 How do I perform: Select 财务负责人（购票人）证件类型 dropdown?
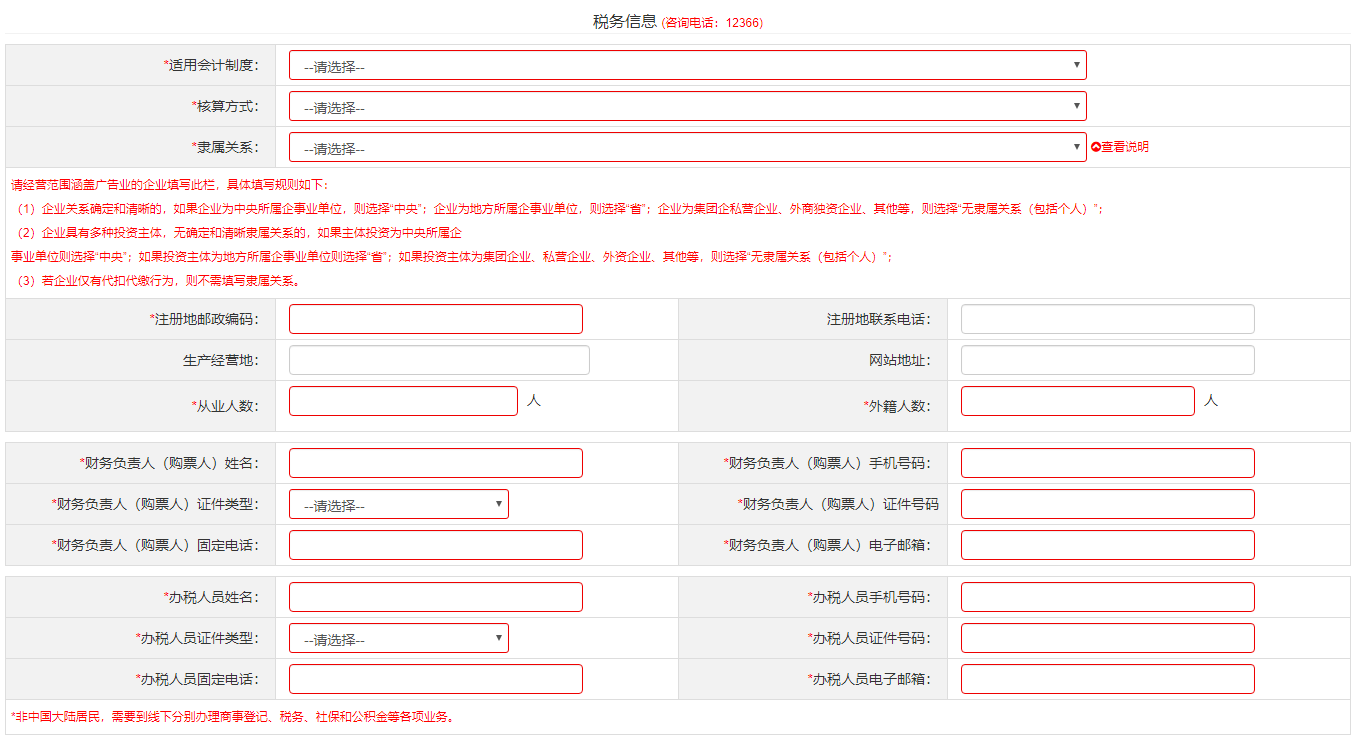click(x=398, y=505)
